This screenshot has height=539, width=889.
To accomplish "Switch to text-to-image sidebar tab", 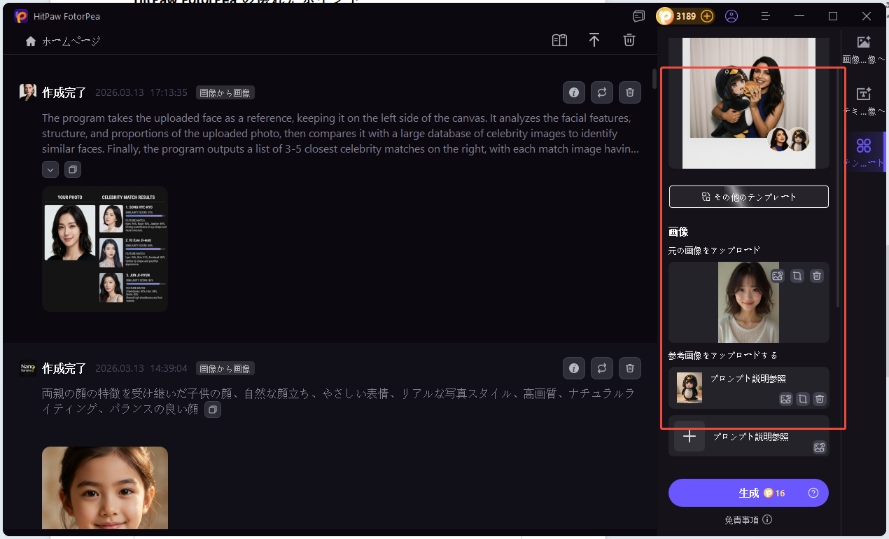I will pyautogui.click(x=863, y=101).
